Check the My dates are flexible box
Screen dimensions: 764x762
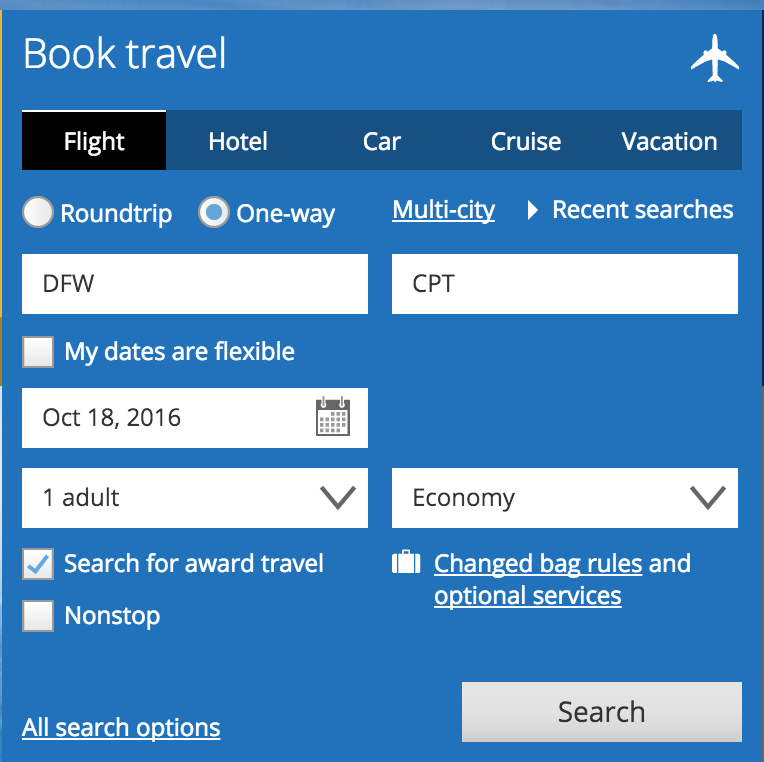[38, 351]
